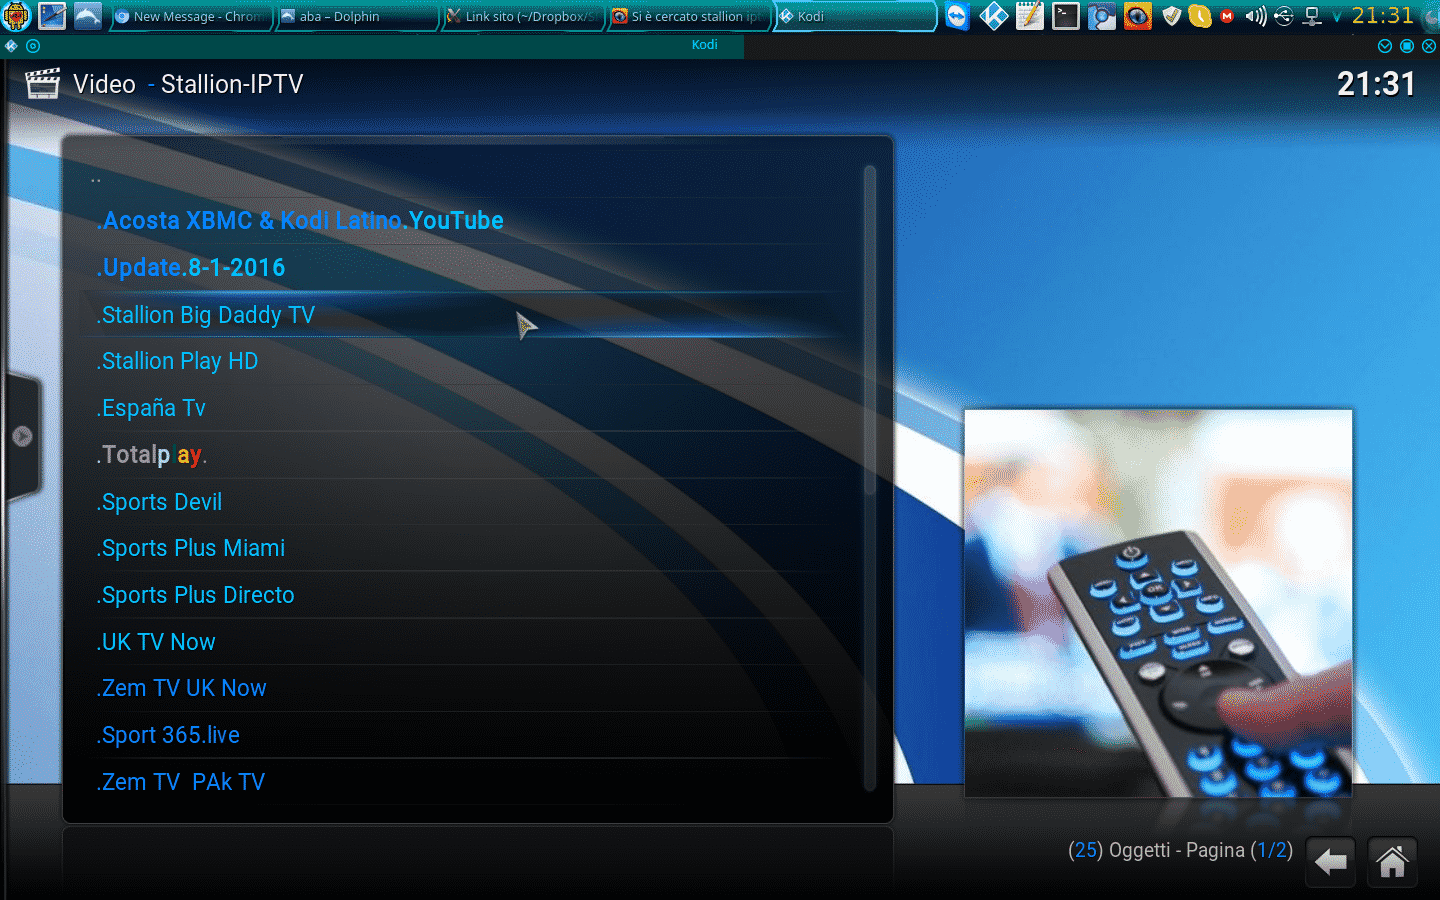
Task: Open the magnifier search launcher icon
Action: [1102, 16]
